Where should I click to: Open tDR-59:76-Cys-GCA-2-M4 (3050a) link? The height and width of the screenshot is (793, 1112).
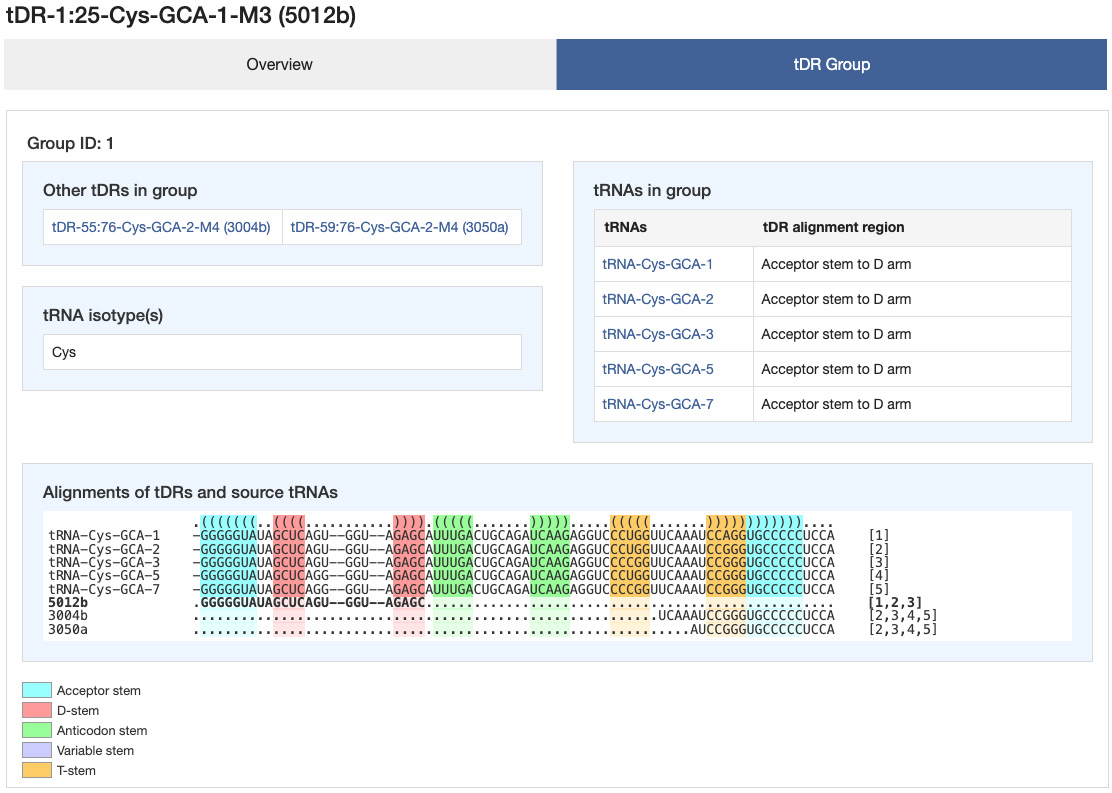(401, 227)
